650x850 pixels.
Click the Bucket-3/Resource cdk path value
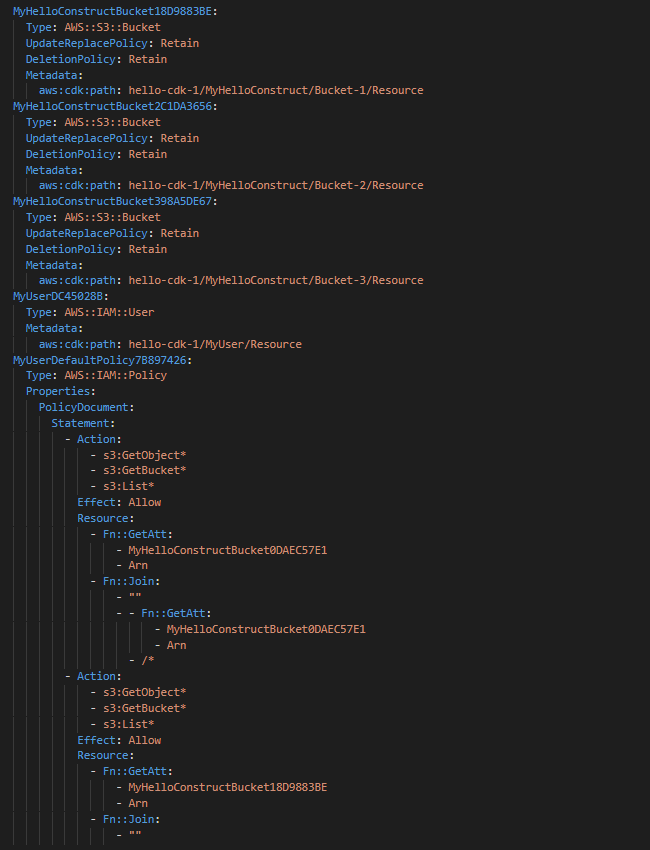coord(276,280)
